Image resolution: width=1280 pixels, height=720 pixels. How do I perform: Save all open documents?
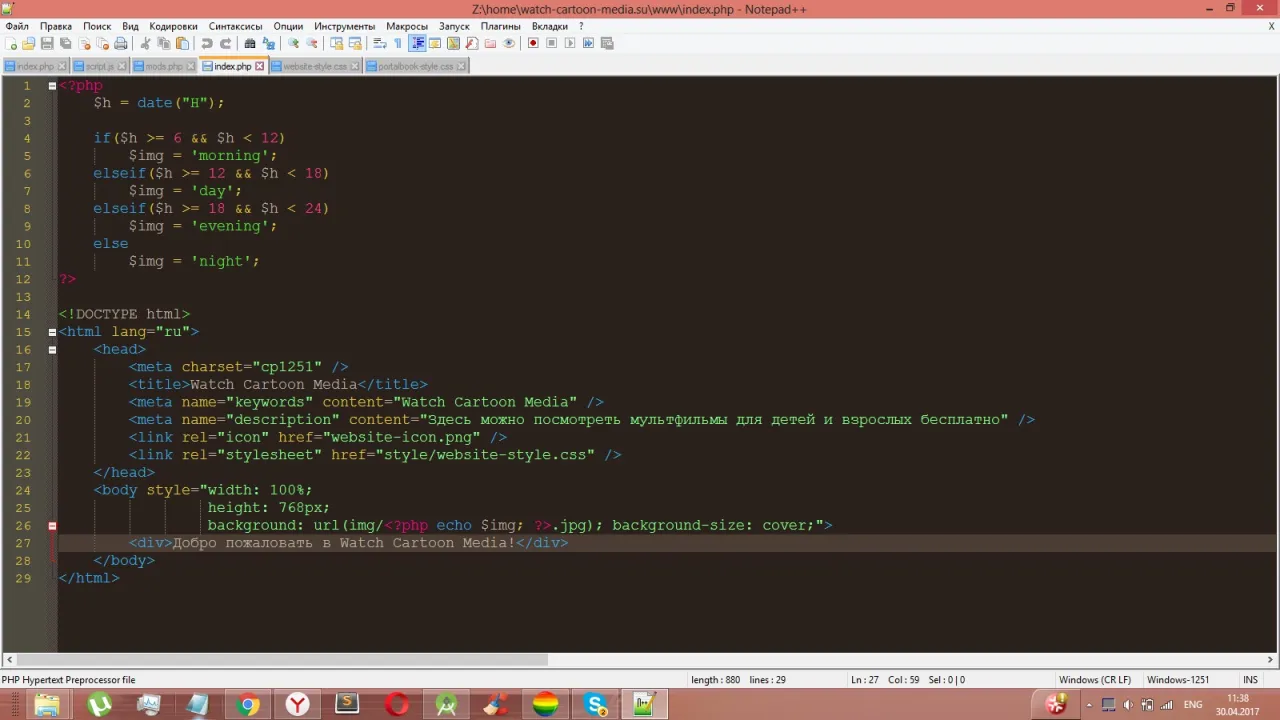[x=64, y=43]
